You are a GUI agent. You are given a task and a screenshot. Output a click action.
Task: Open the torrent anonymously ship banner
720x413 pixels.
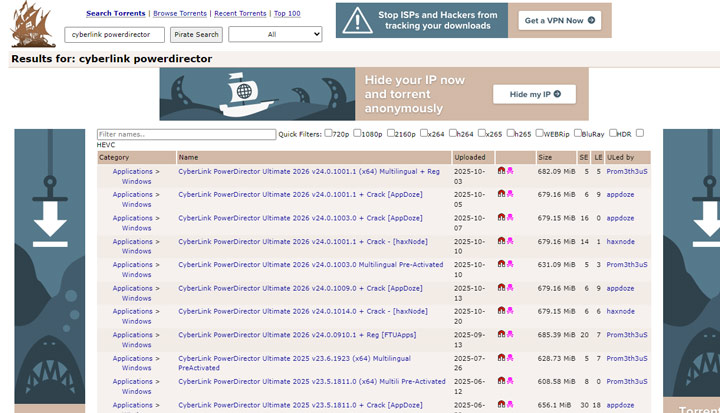tap(374, 94)
